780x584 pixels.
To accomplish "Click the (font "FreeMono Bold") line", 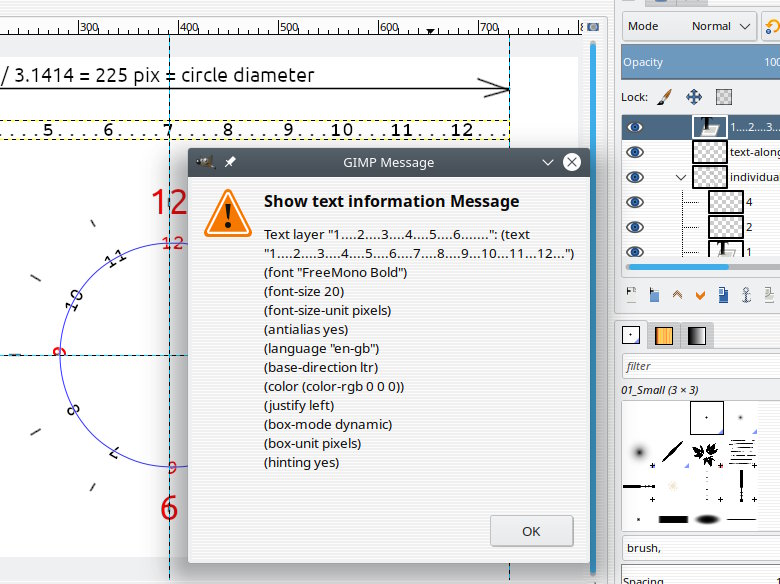I will point(335,273).
